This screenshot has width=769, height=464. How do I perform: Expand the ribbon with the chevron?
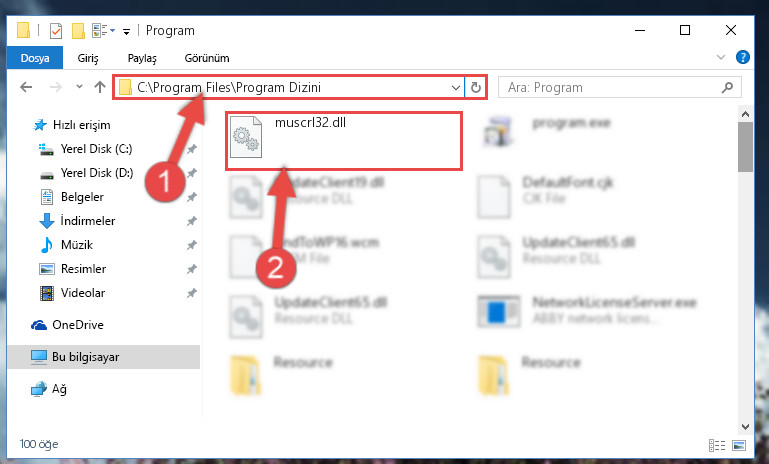point(720,57)
